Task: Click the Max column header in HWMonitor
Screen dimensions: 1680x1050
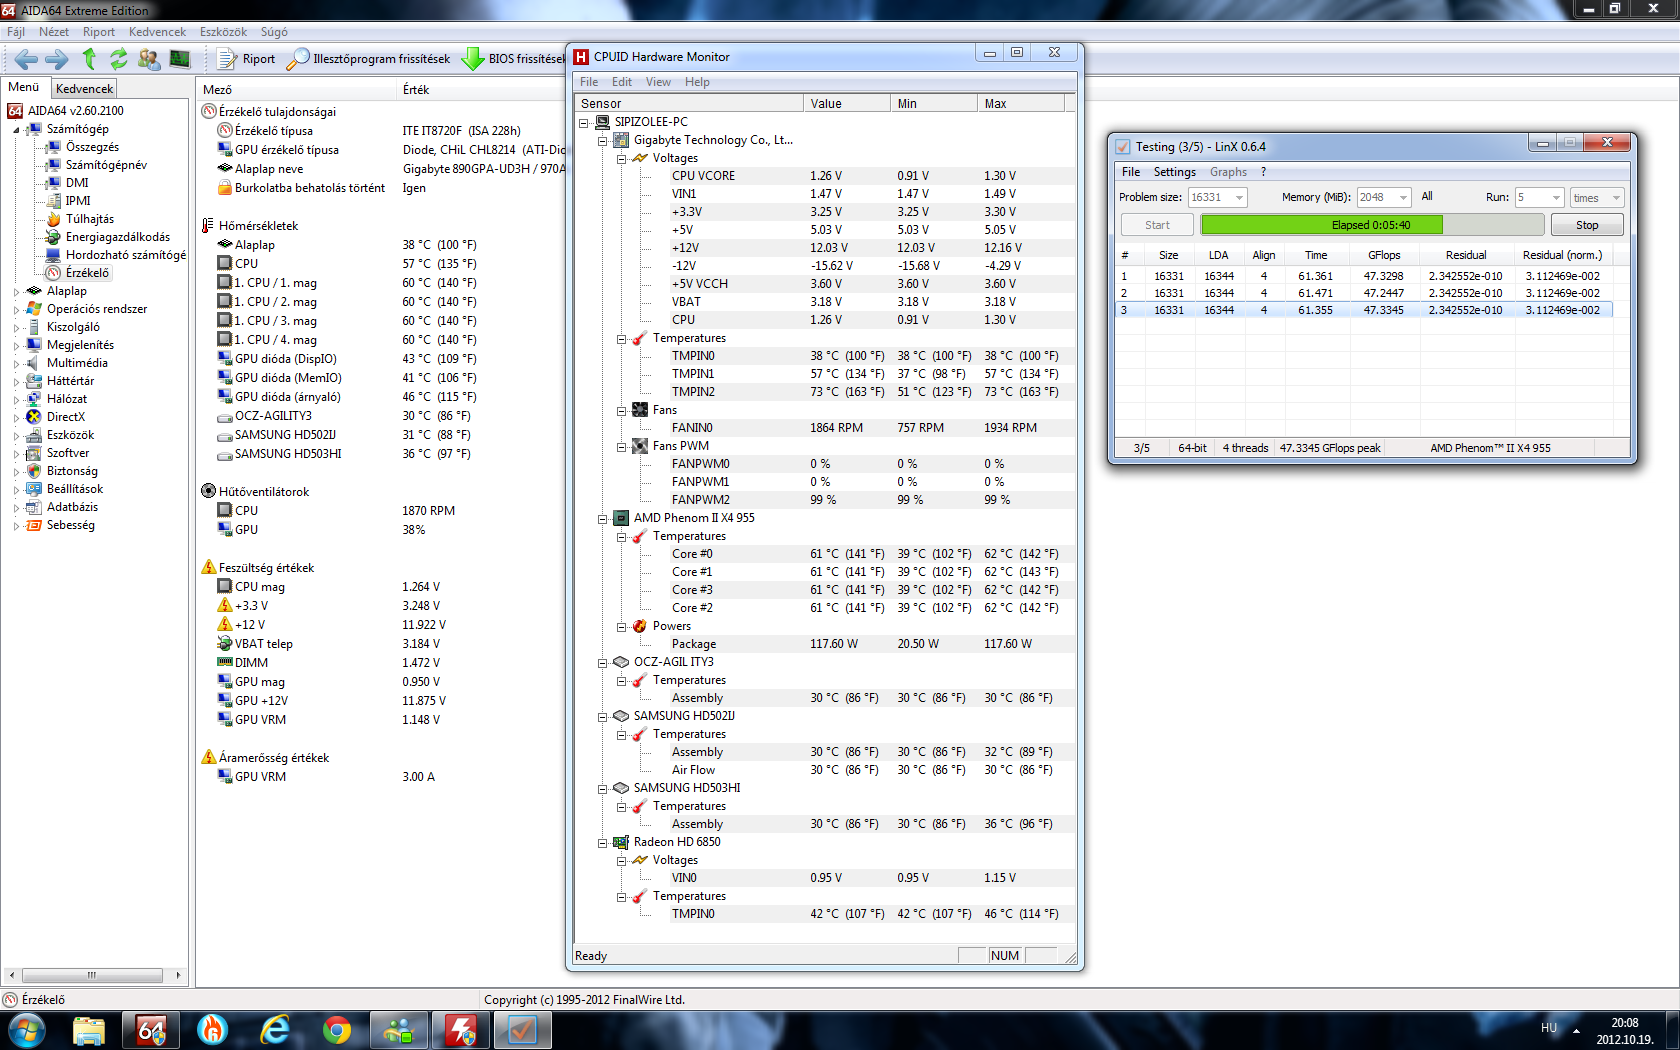Action: pos(1021,104)
